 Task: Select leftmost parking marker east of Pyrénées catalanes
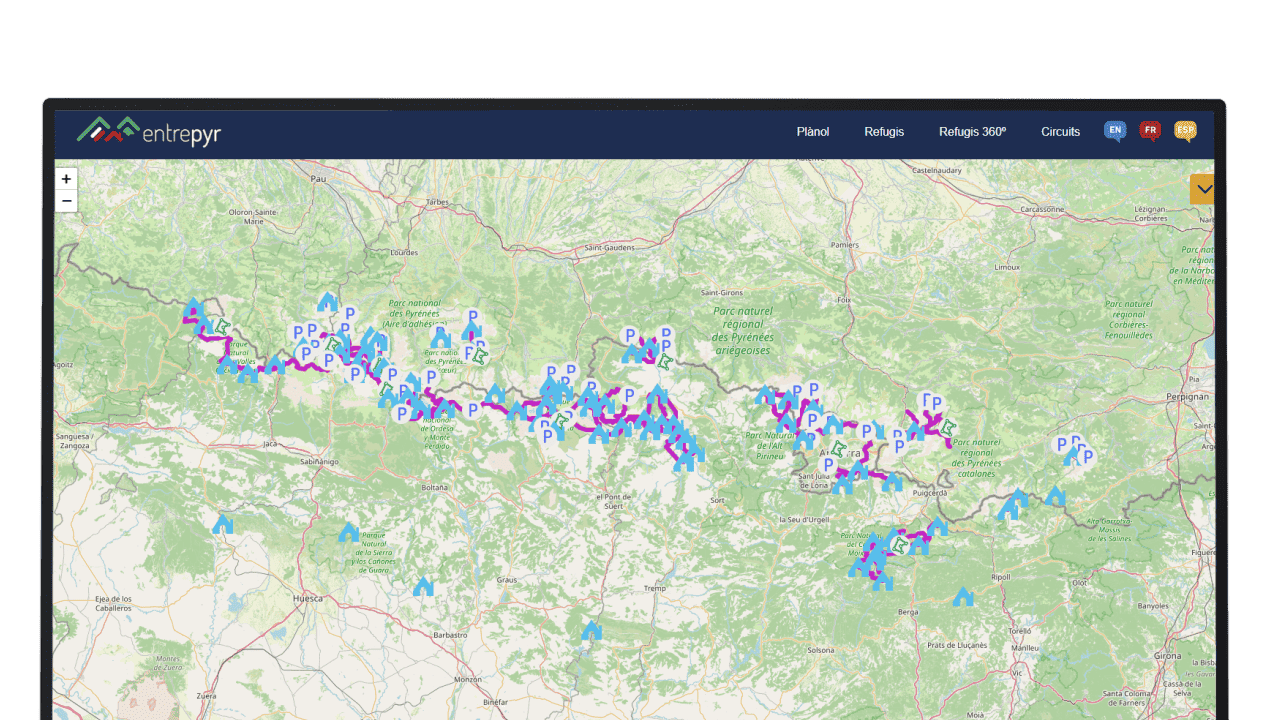1063,444
